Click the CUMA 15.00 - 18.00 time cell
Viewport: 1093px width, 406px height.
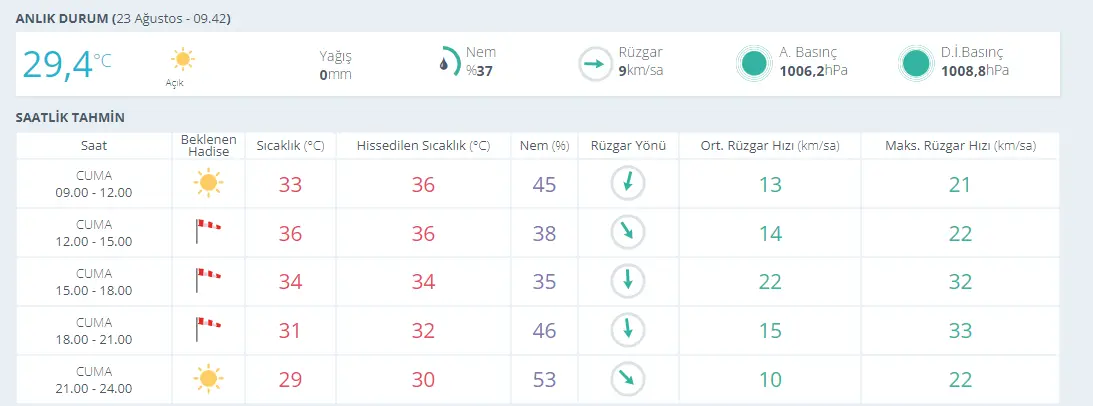coord(94,281)
